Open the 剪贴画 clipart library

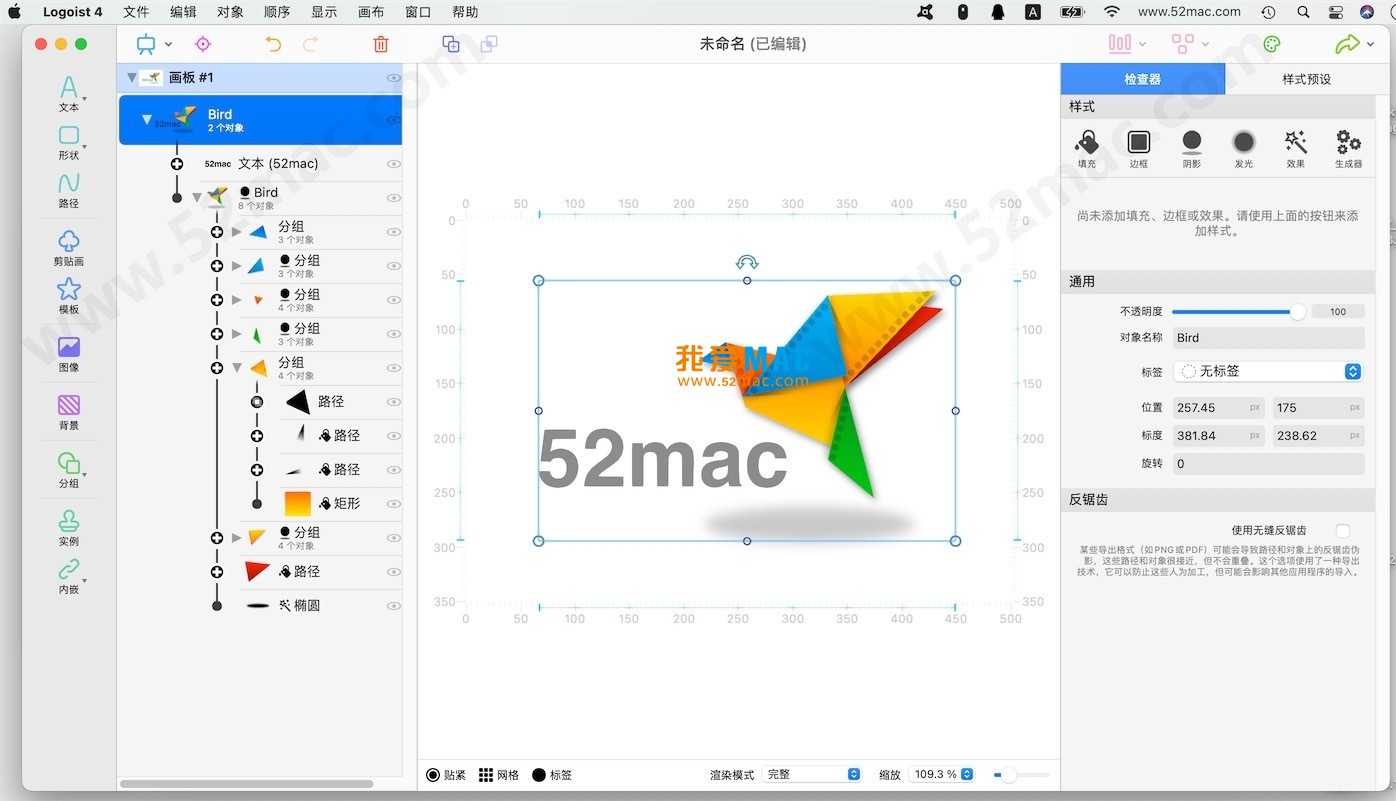(68, 247)
